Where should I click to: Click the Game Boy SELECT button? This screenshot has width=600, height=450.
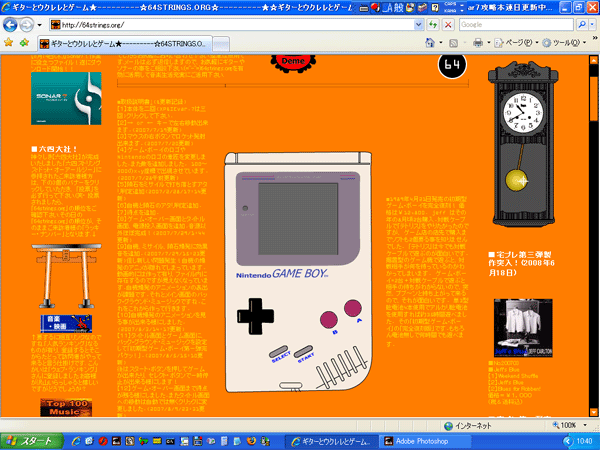[x=279, y=351]
